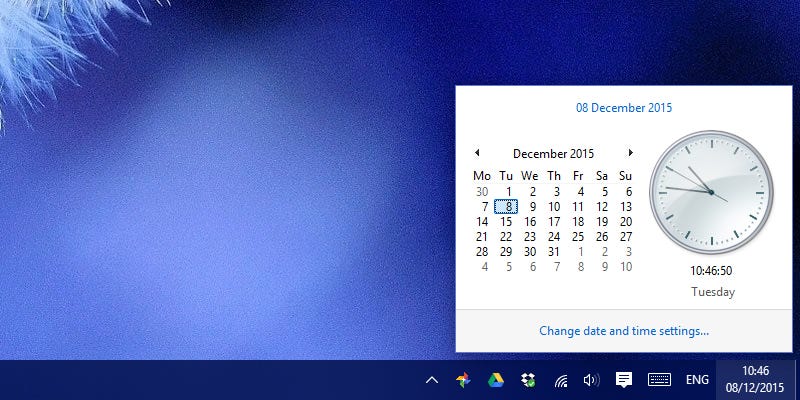The image size is (800, 400).
Task: Click December 2015 month header
Action: [x=554, y=154]
